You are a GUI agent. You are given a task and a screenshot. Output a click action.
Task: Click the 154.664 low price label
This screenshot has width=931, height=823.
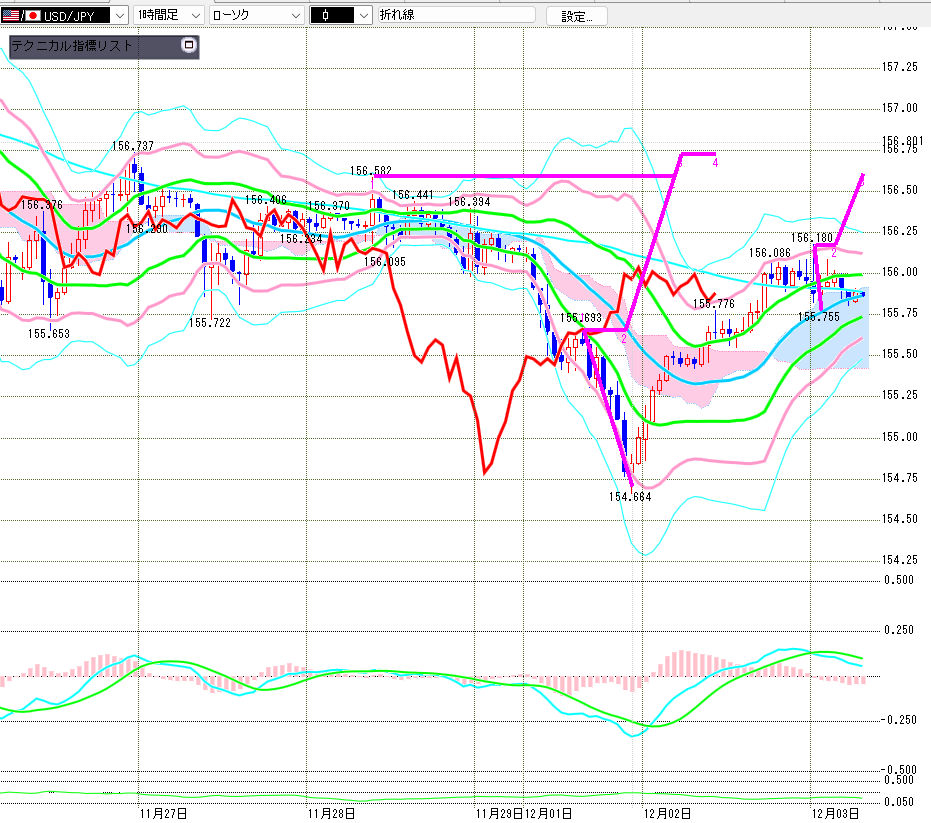coord(630,495)
